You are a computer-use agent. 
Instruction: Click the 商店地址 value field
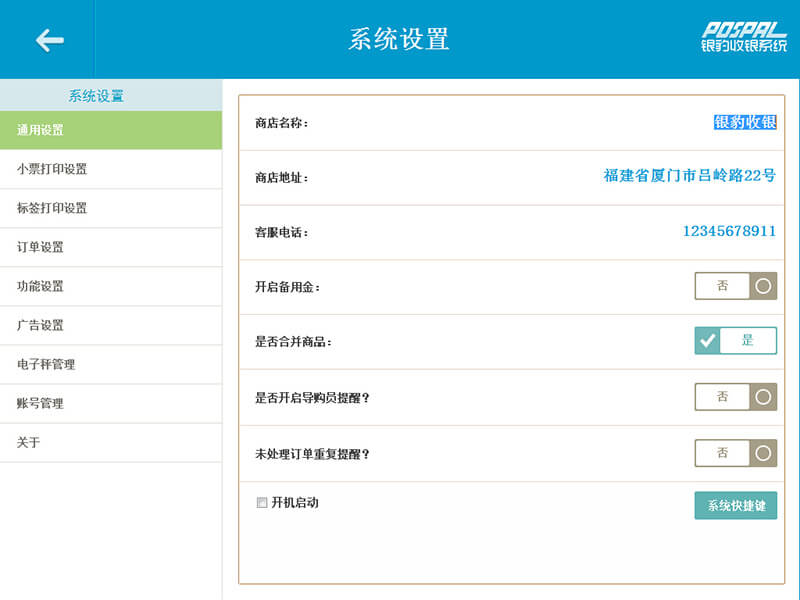(689, 176)
